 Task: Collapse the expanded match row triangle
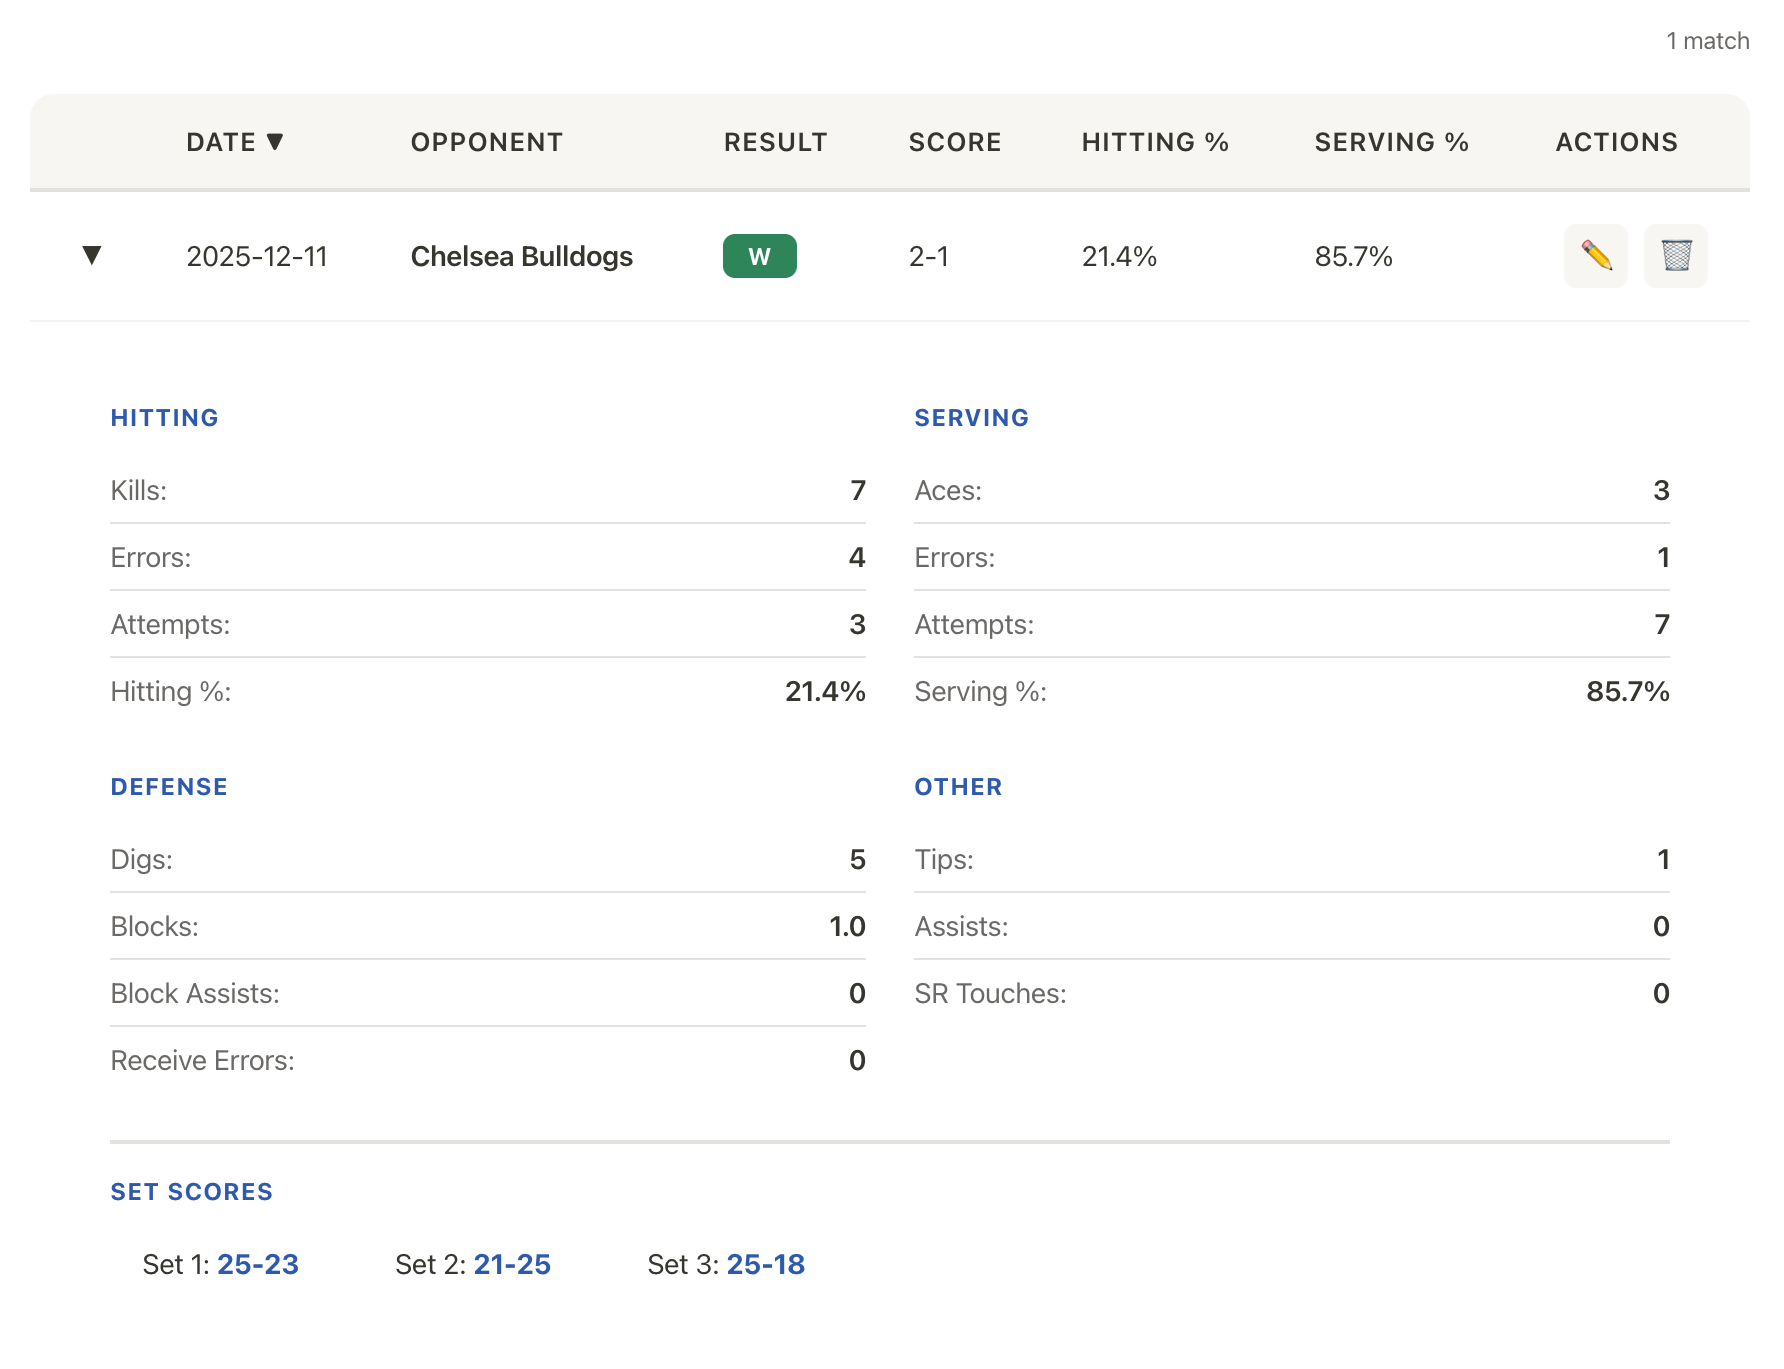[91, 256]
